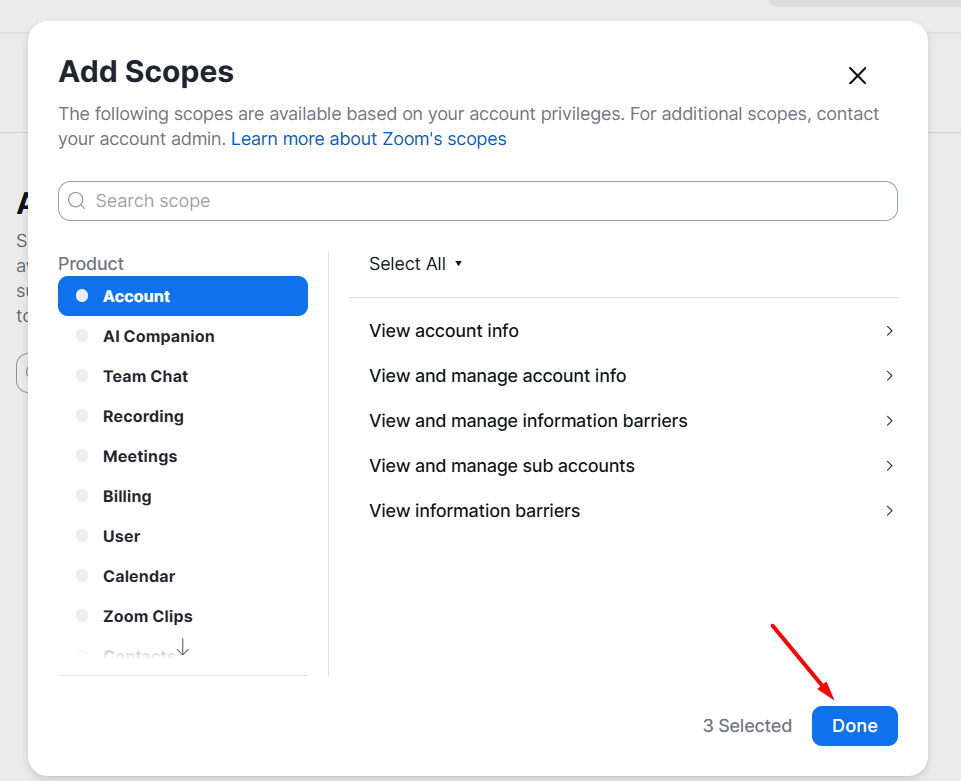Screen dimensions: 961x781
Task: Open Learn more about Zoom's scopes link
Action: [x=368, y=139]
